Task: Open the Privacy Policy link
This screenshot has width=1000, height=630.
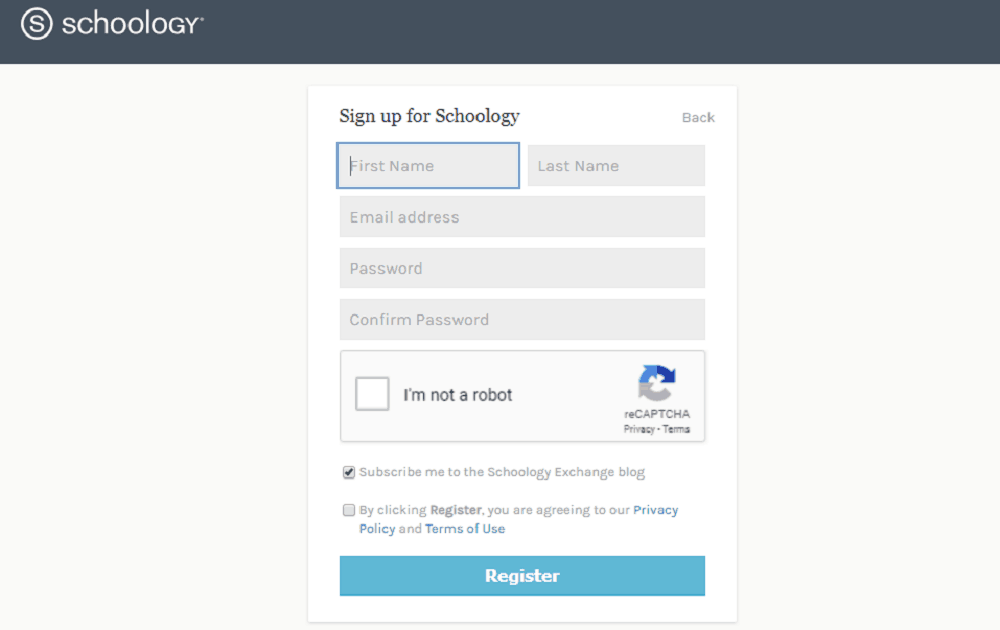Action: [655, 510]
